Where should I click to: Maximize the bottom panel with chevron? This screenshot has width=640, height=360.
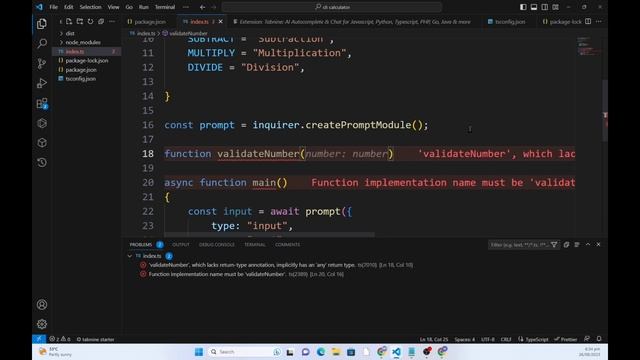point(588,244)
